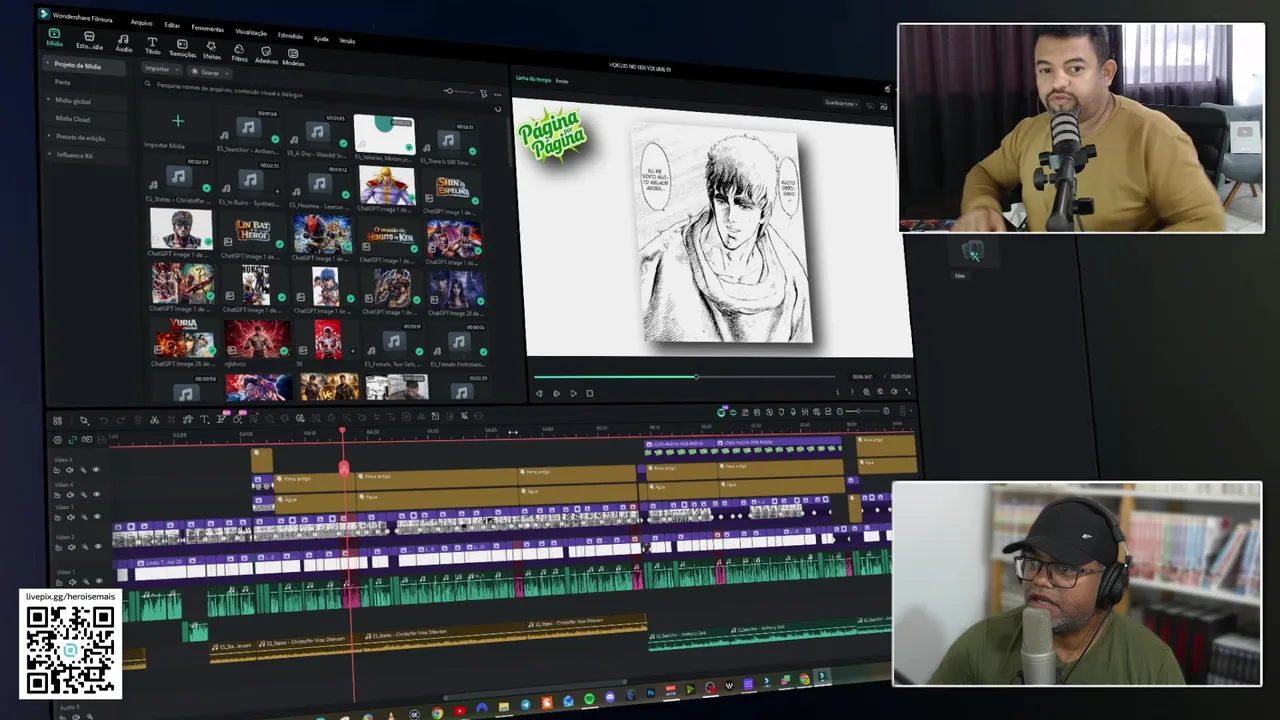Open the Transições library tab
This screenshot has height=720, width=1280.
pos(182,49)
